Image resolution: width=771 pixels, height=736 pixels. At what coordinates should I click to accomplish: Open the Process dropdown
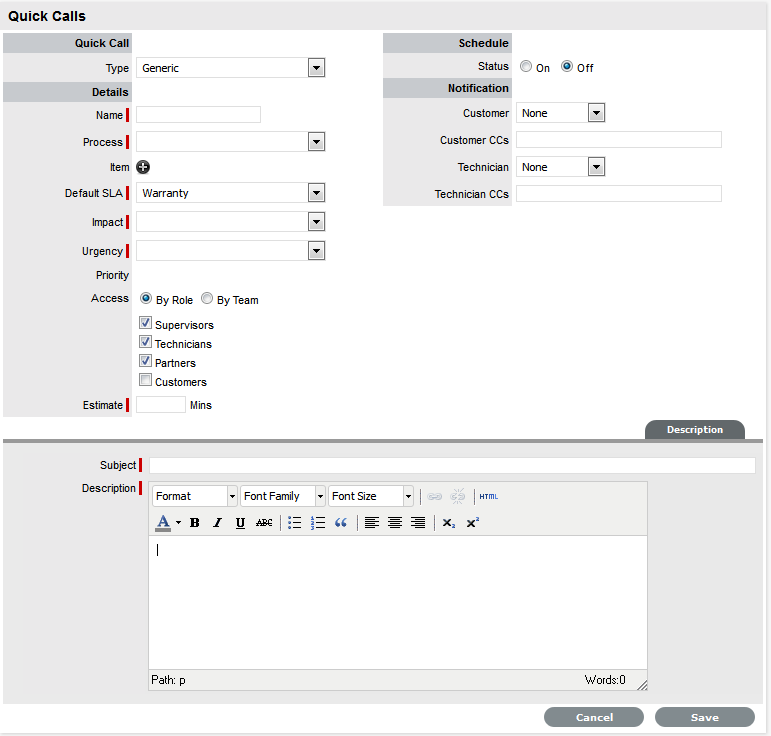(x=231, y=142)
